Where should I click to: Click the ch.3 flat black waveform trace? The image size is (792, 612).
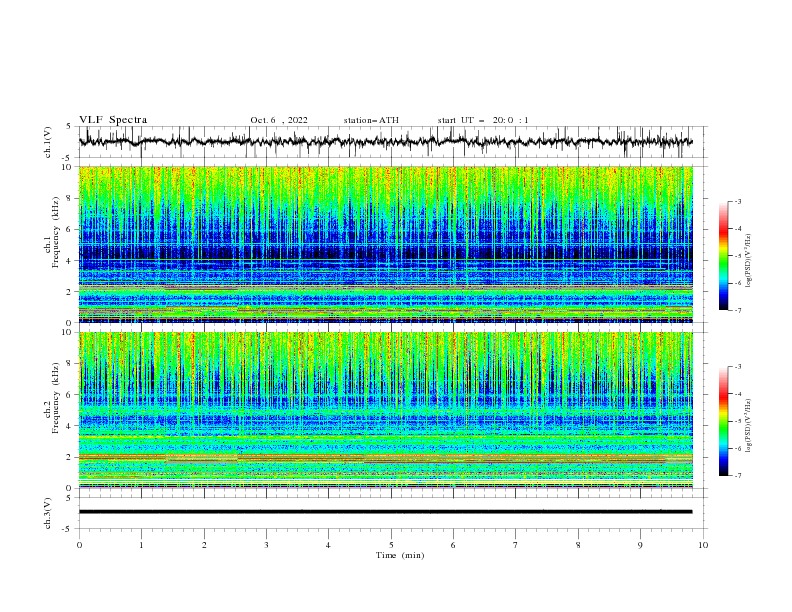[x=385, y=512]
